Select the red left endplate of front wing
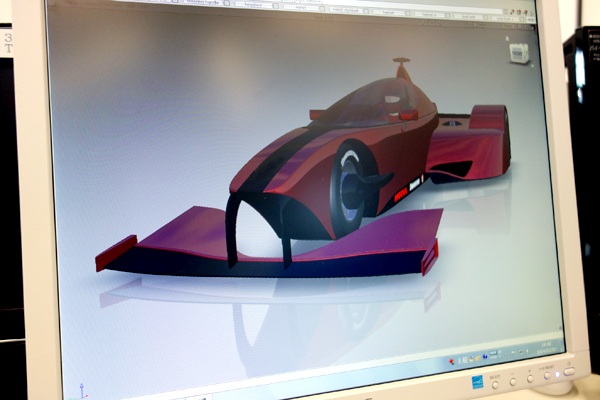 tap(115, 253)
